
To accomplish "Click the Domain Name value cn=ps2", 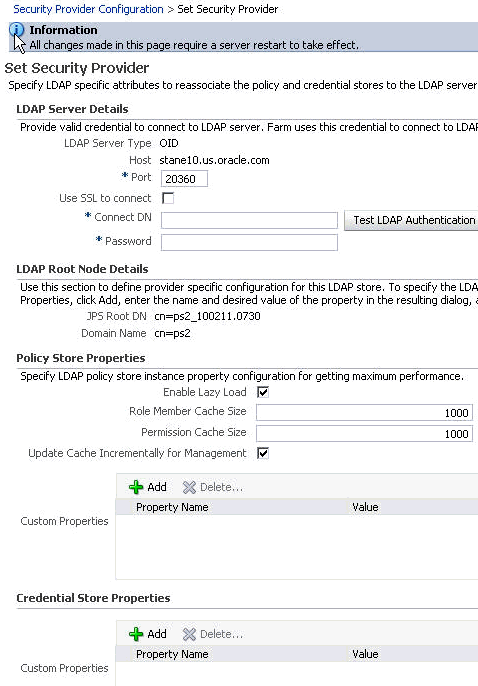I will (x=172, y=333).
